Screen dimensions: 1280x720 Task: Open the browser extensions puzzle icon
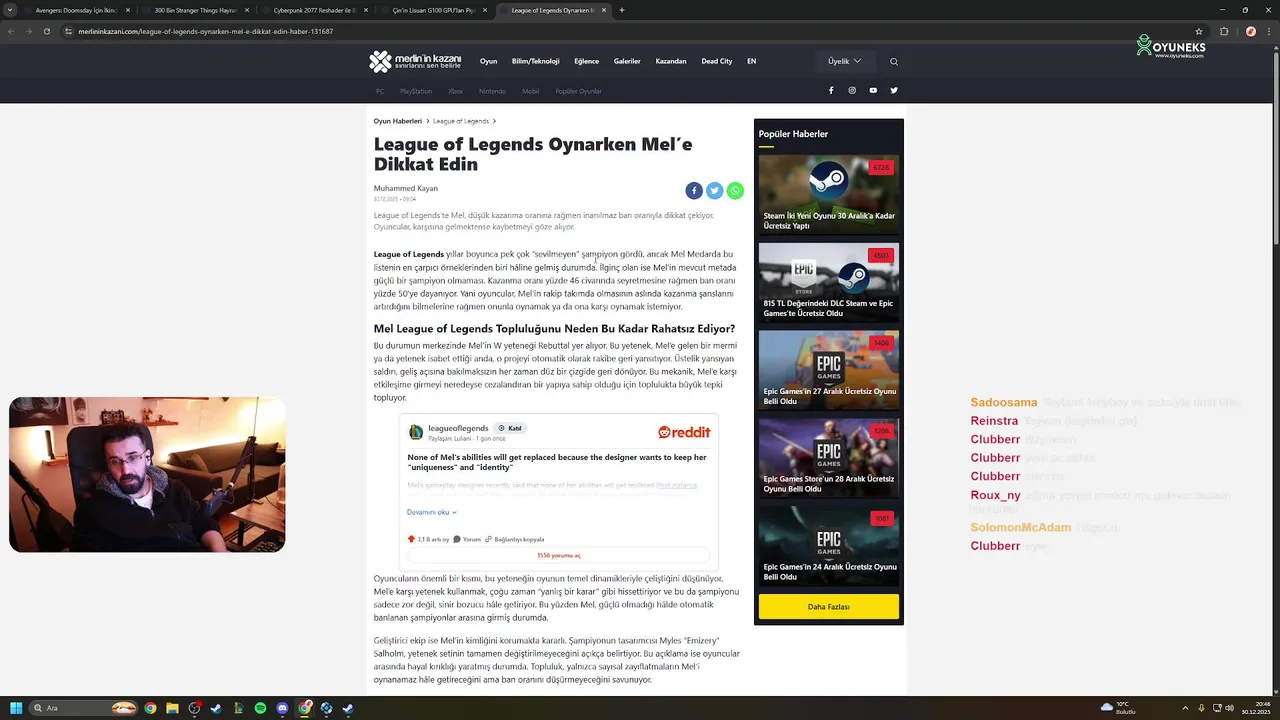[x=1224, y=31]
